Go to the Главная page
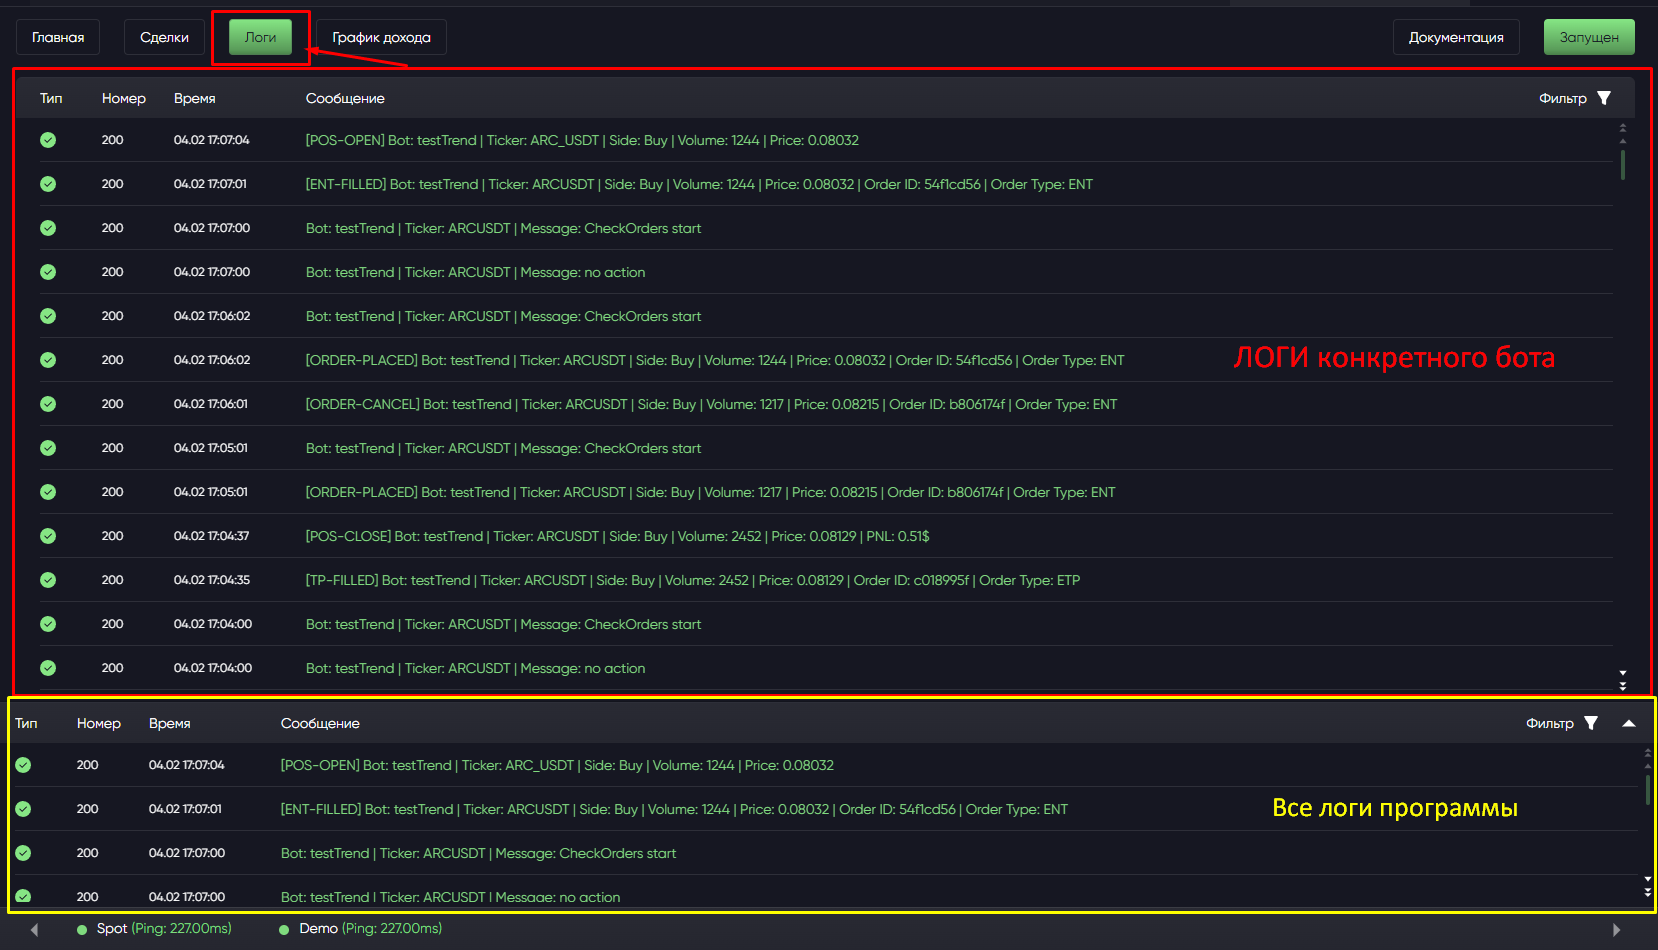1658x950 pixels. [58, 37]
